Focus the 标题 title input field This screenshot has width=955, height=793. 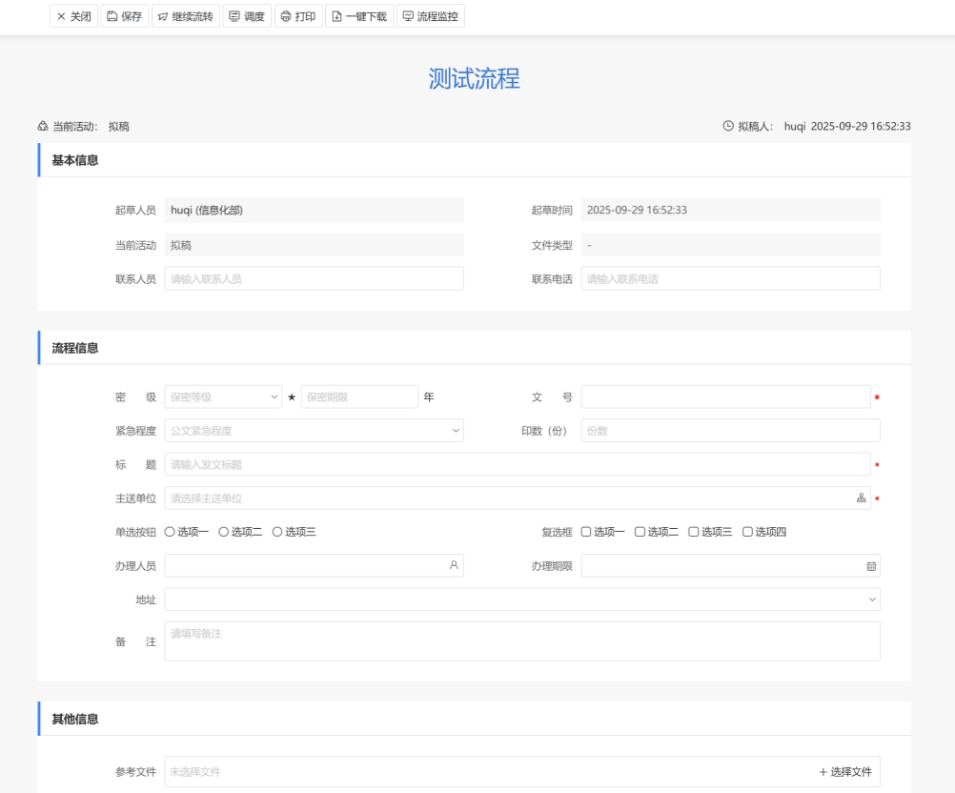[517, 464]
